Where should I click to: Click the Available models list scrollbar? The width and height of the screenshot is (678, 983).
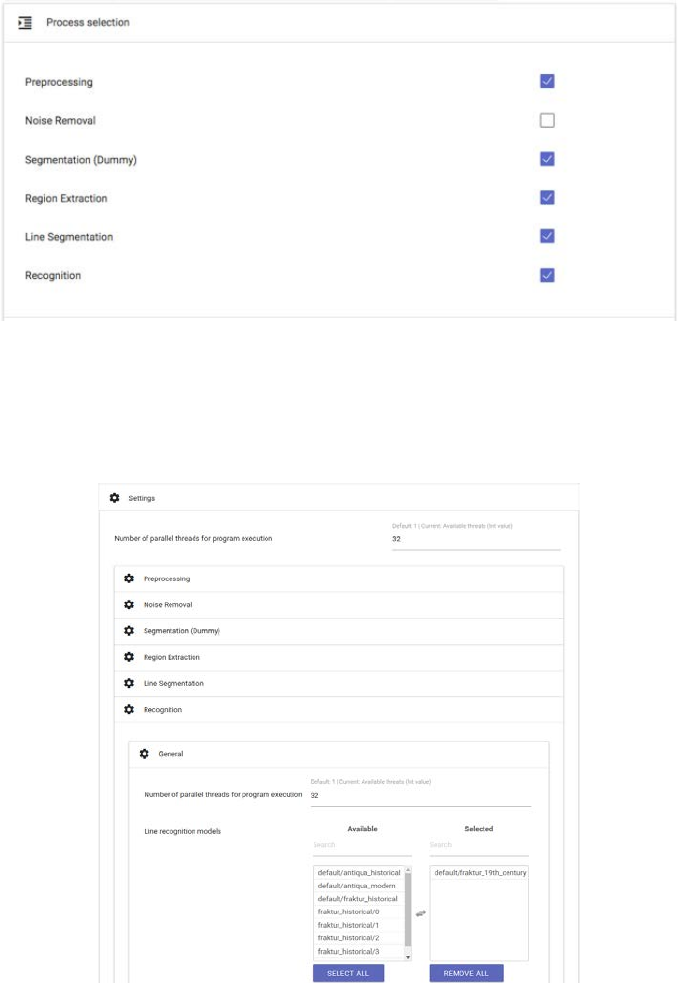coord(408,912)
